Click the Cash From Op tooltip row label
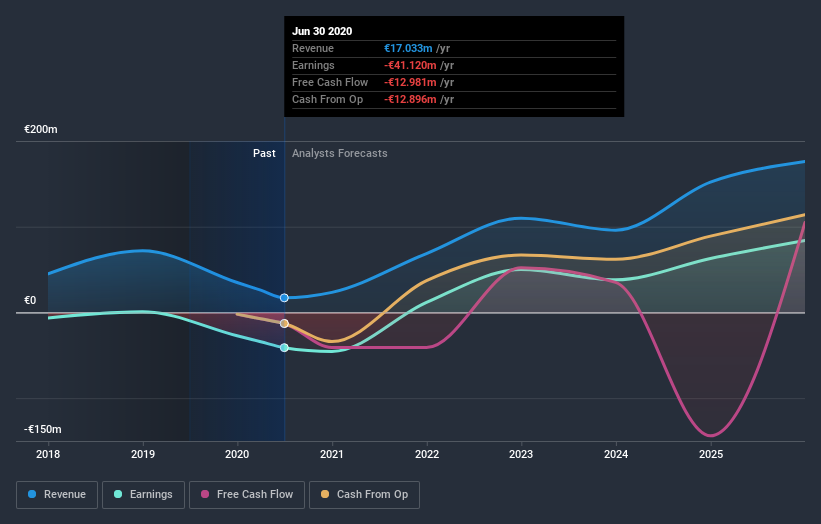This screenshot has height=524, width=821. point(327,99)
